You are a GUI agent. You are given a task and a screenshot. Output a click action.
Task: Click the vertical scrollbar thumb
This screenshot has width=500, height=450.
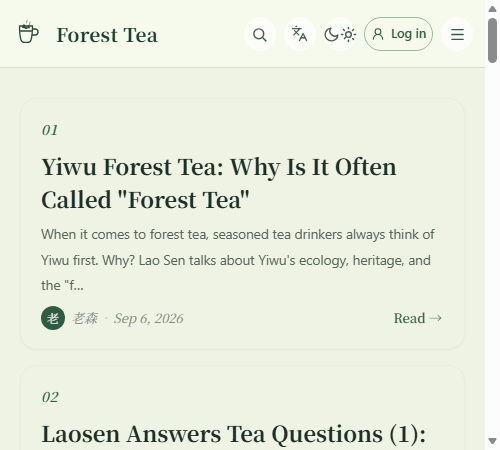pyautogui.click(x=492, y=40)
